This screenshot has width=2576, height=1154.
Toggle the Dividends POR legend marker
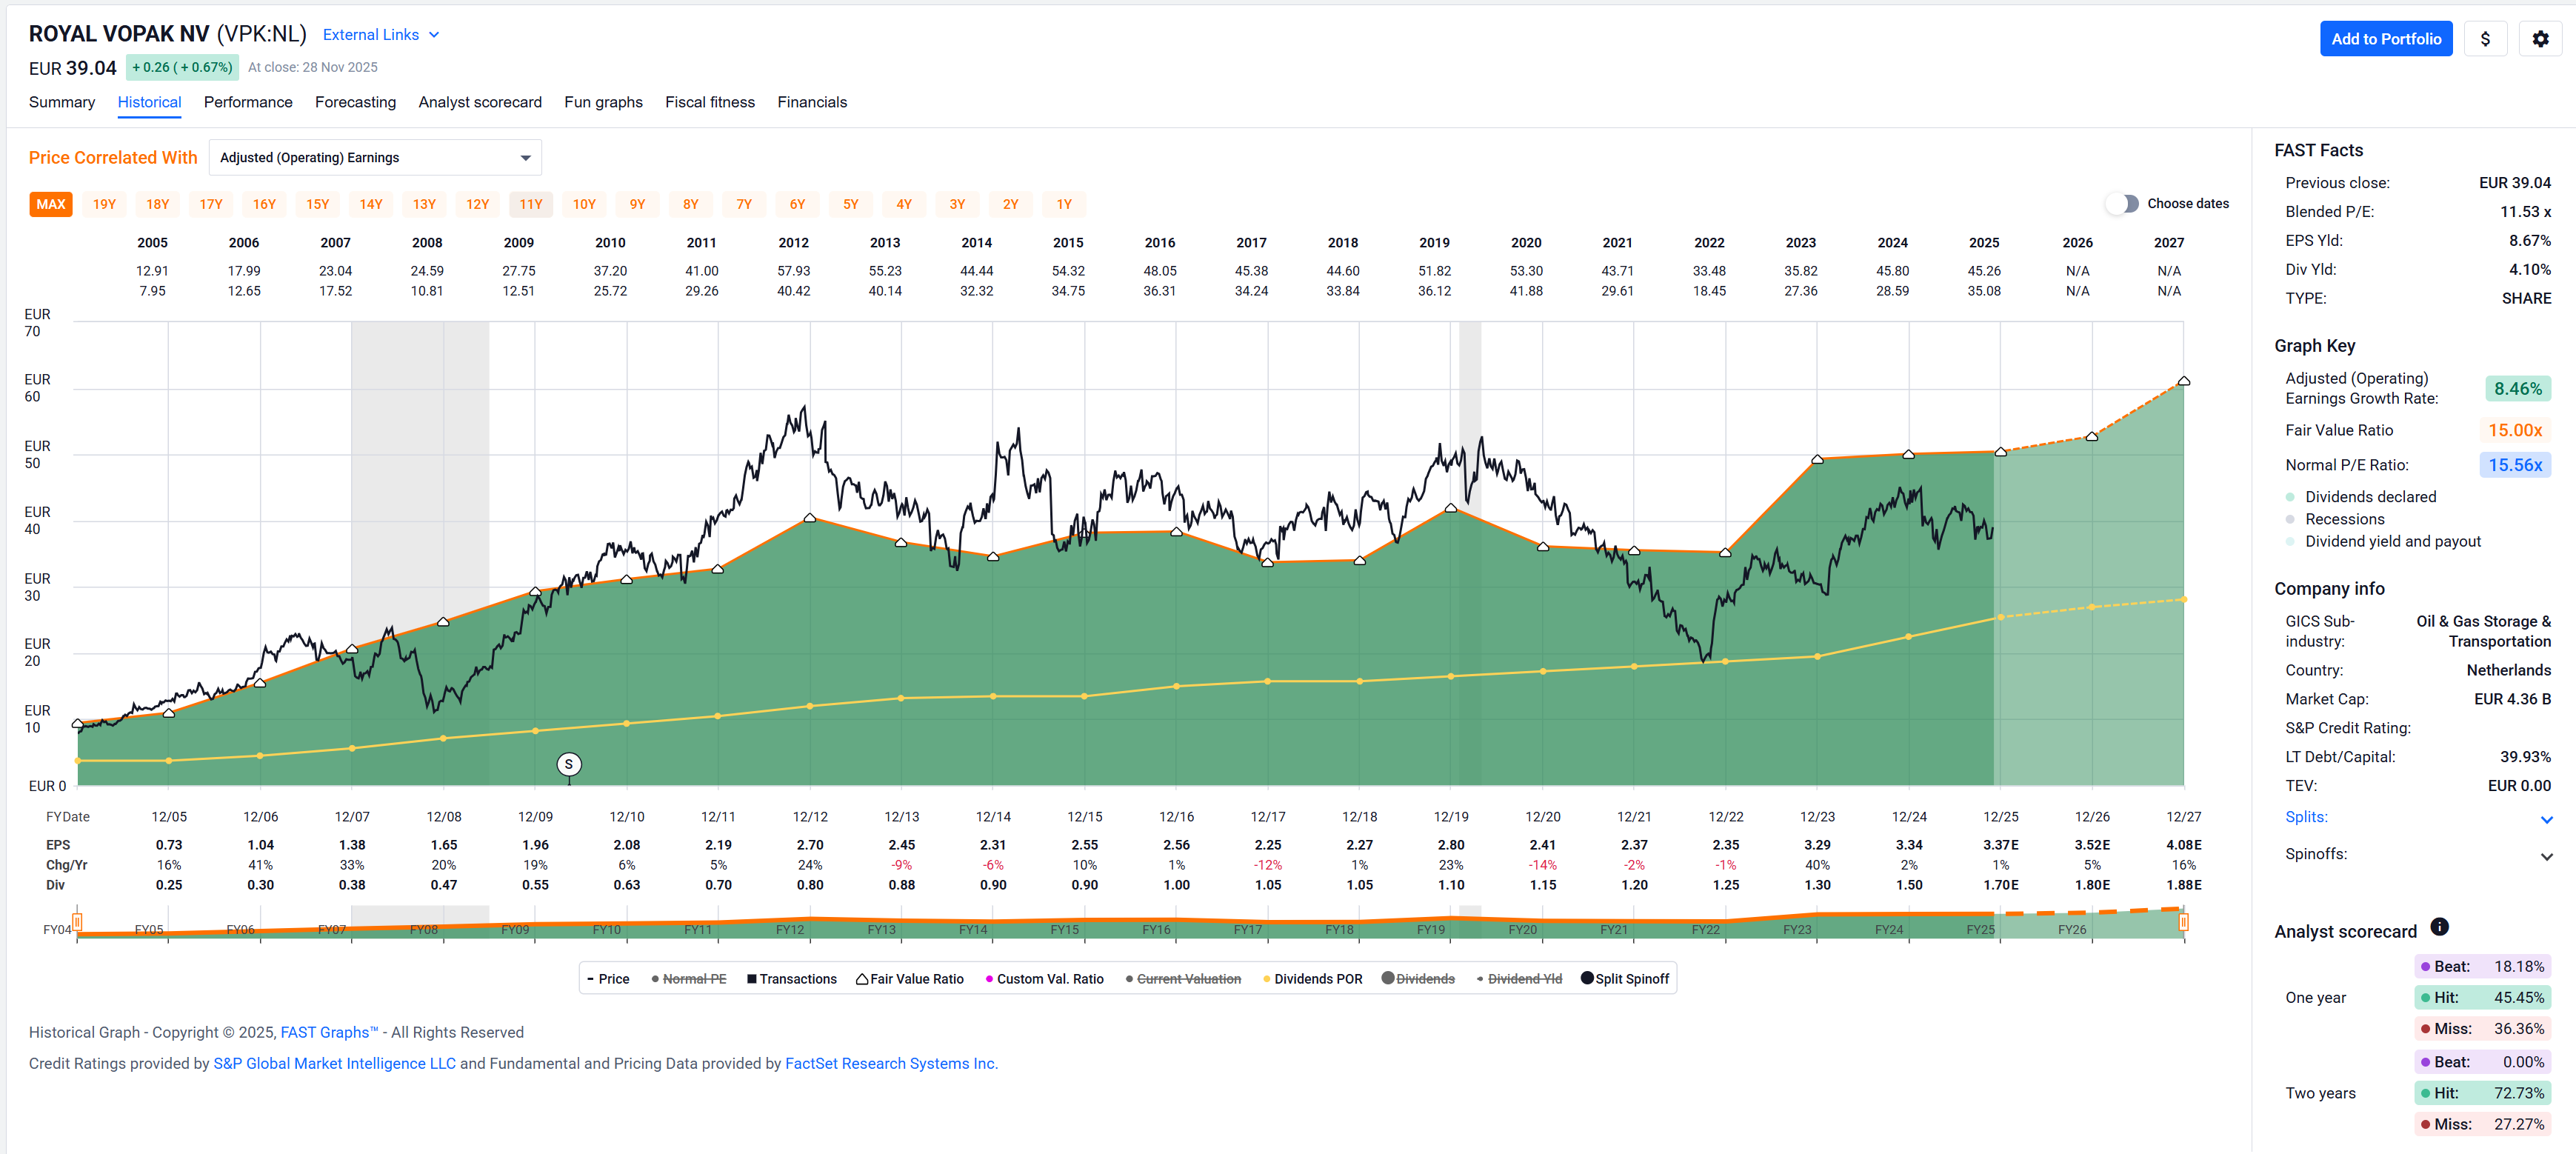[x=1267, y=979]
